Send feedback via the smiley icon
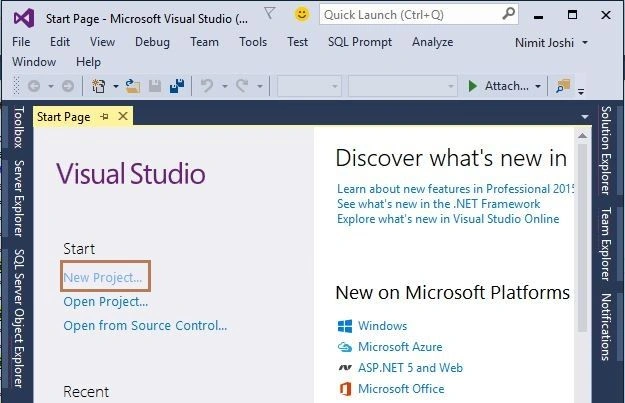Screen dimensions: 625x403 (302, 15)
